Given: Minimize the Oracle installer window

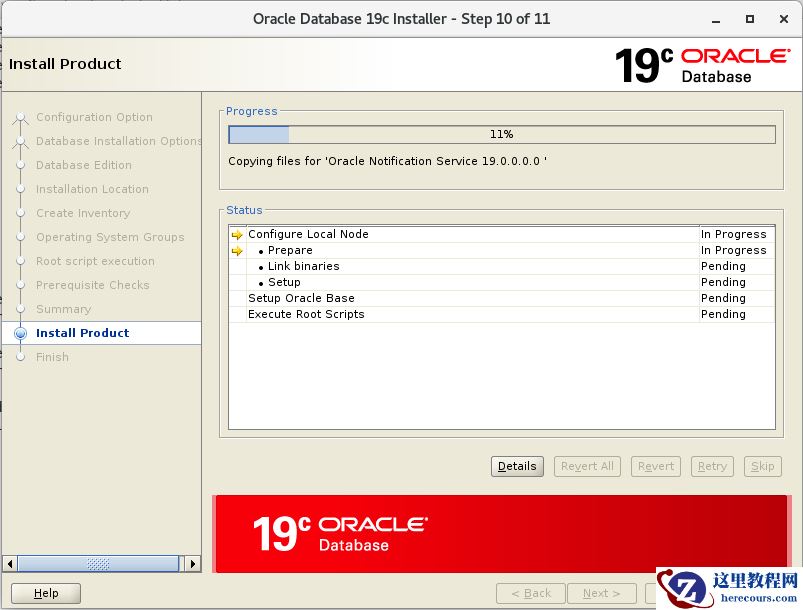Looking at the screenshot, I should coord(716,19).
